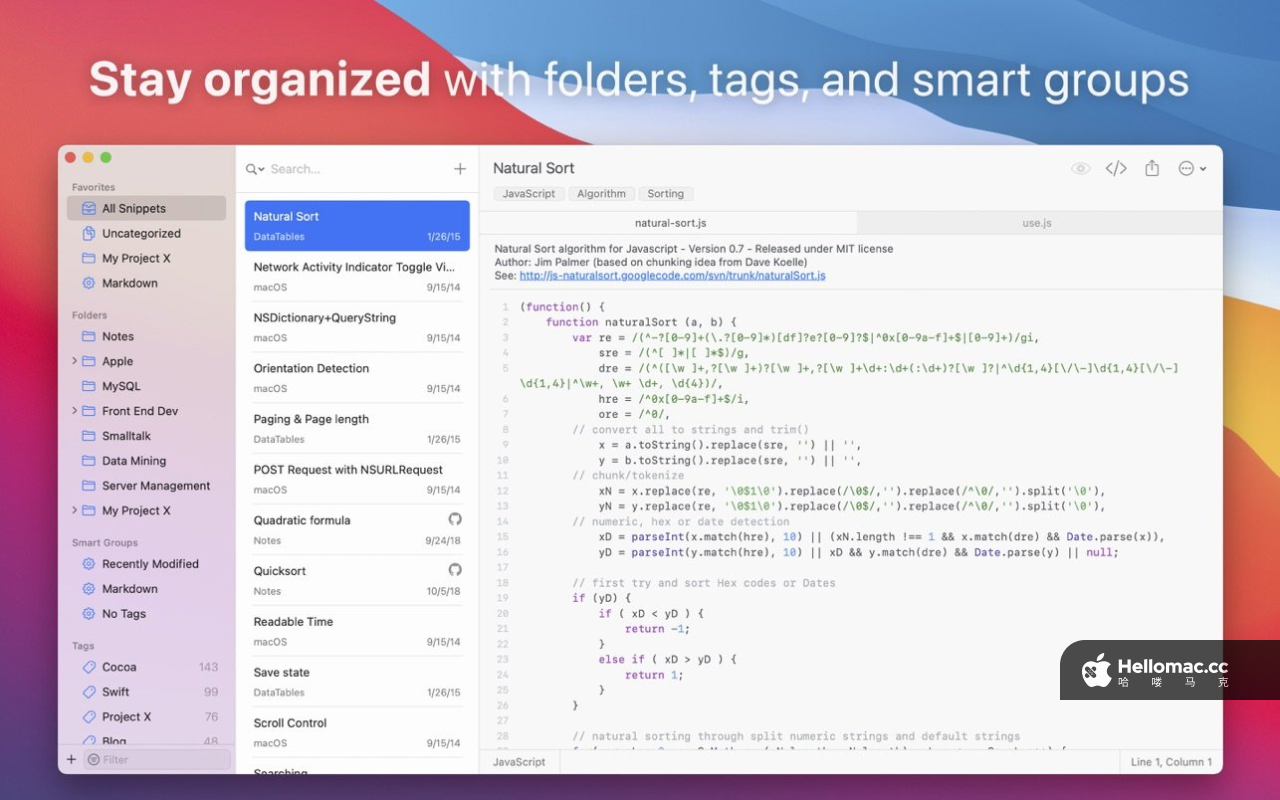Open the MySQL folder

coord(146,386)
